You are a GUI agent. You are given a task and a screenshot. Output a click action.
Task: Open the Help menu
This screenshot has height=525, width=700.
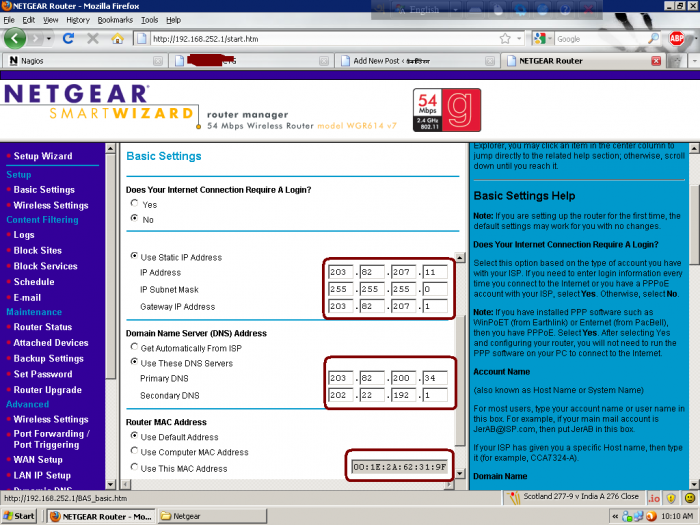[x=174, y=20]
